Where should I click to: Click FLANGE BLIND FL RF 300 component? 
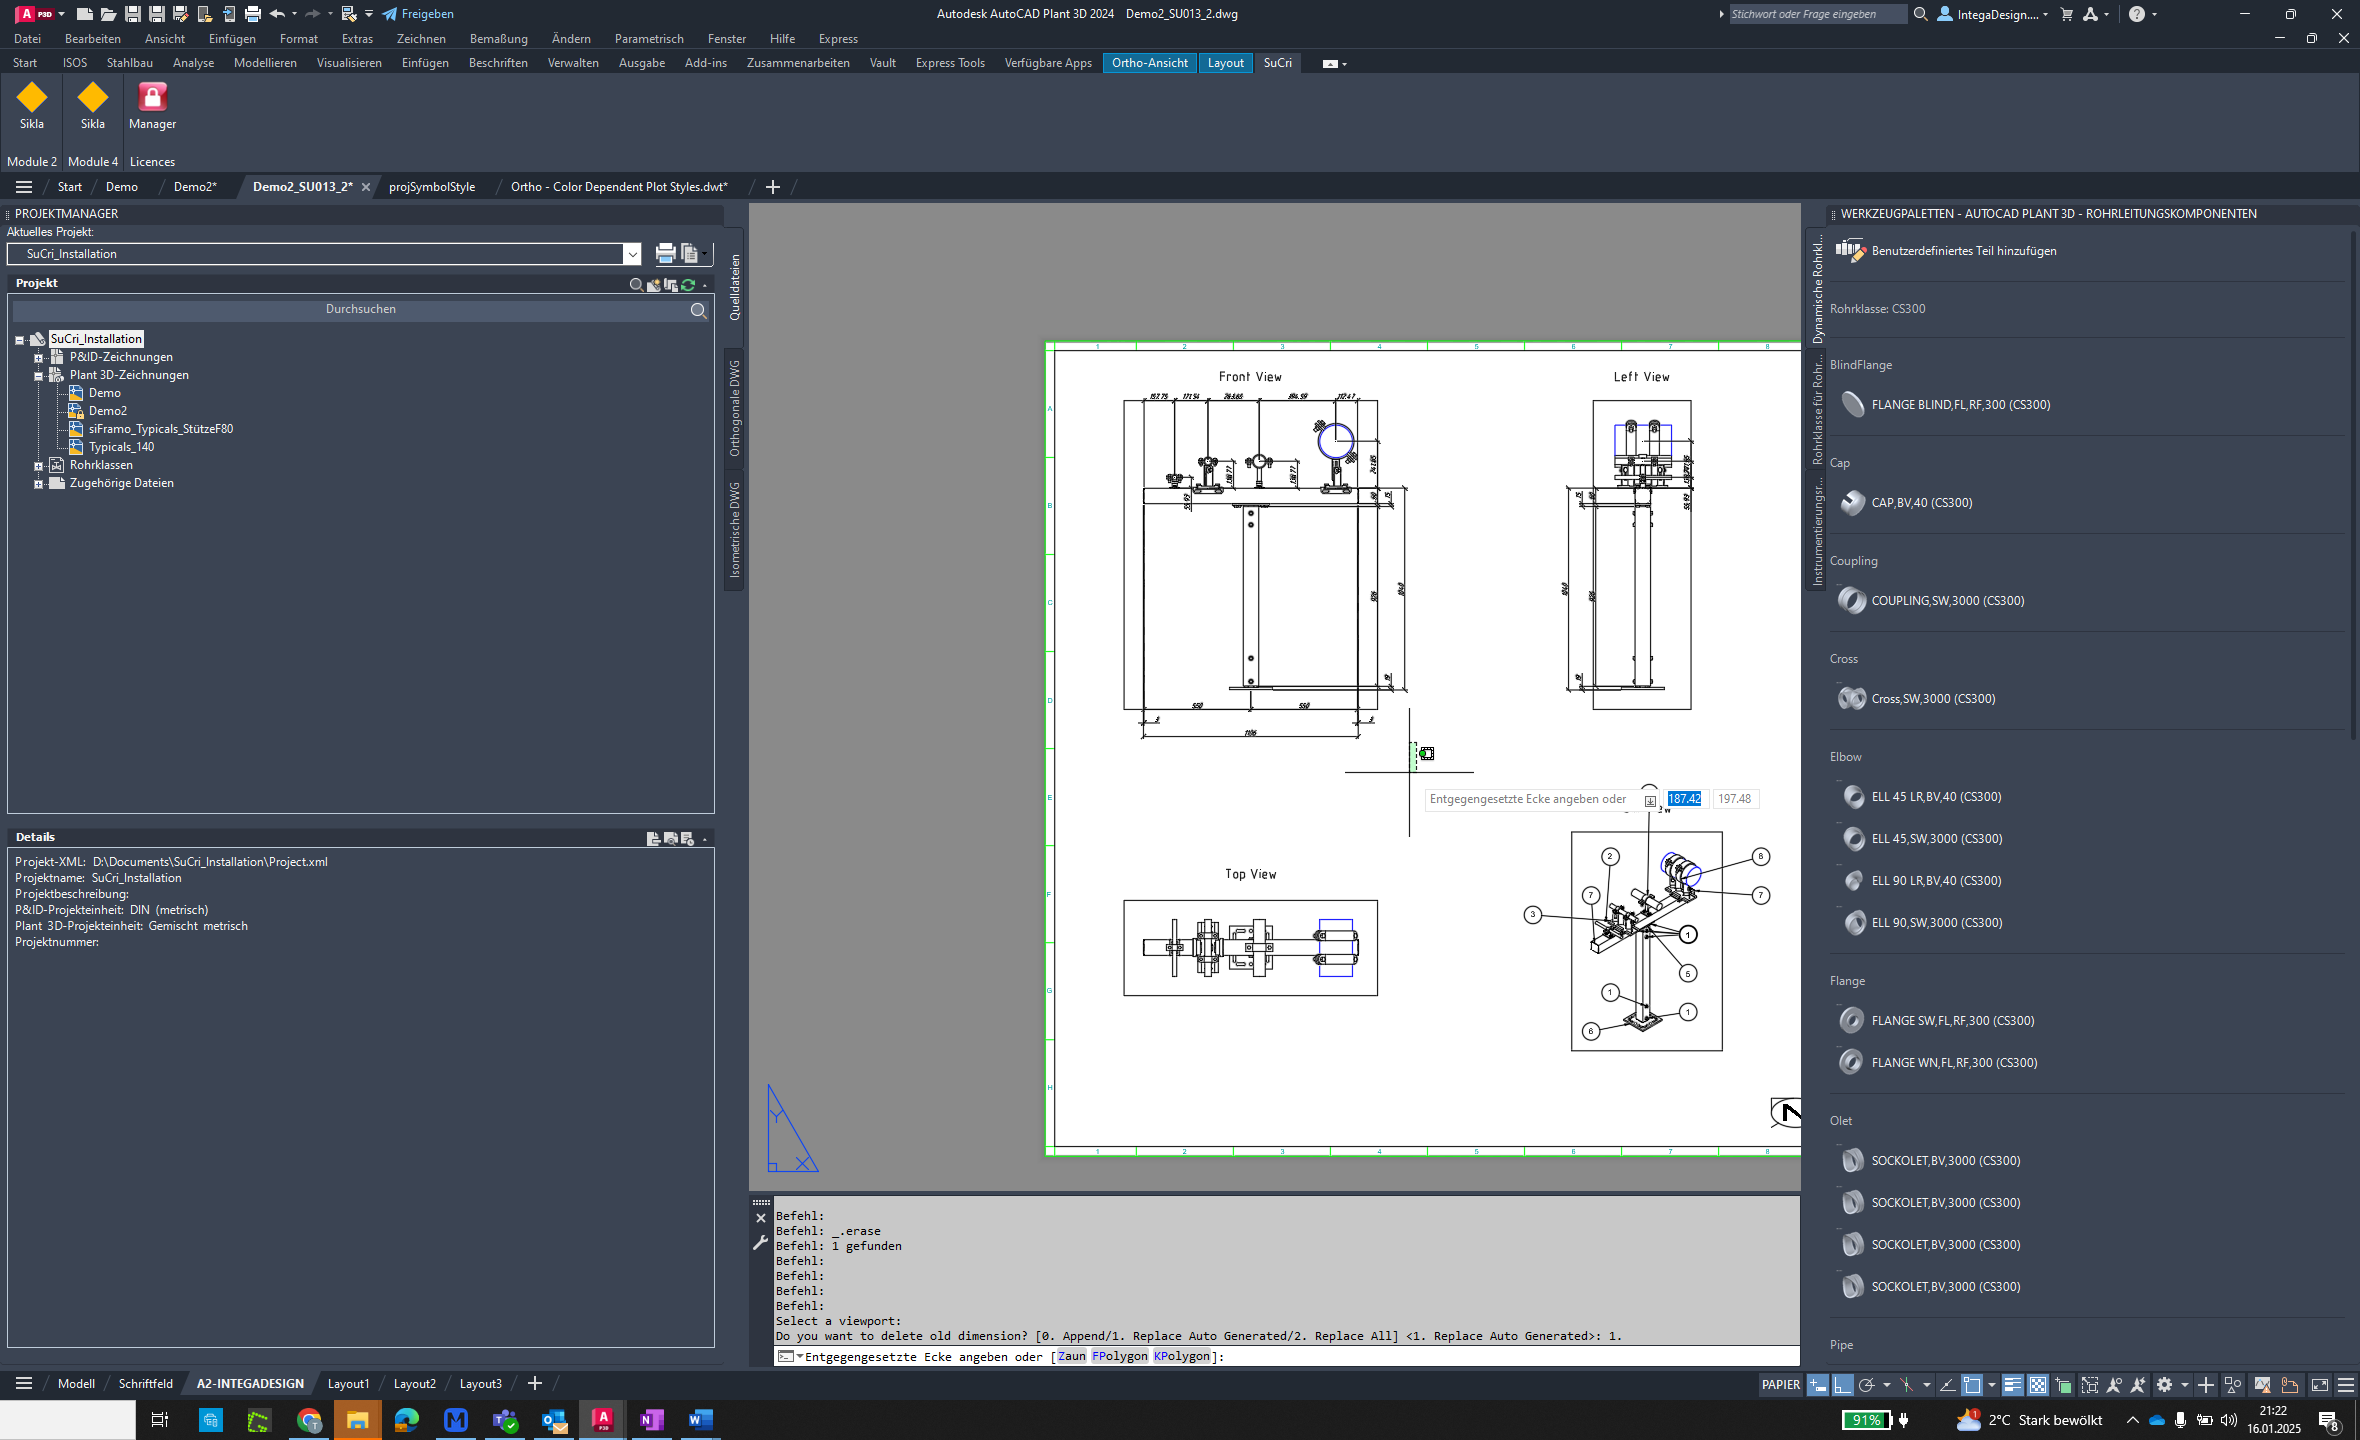coord(1960,405)
